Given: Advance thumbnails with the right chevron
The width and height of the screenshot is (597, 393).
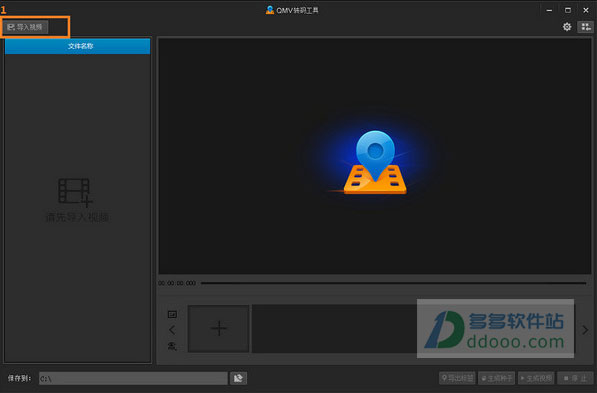Looking at the screenshot, I should (x=585, y=330).
